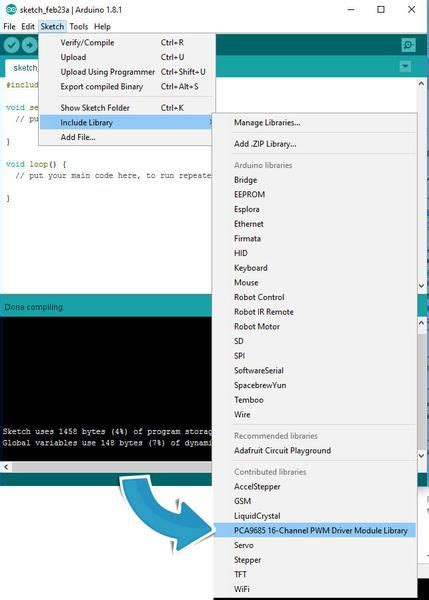Select Verify/Compile from Sketch menu
The image size is (429, 600).
click(126, 42)
